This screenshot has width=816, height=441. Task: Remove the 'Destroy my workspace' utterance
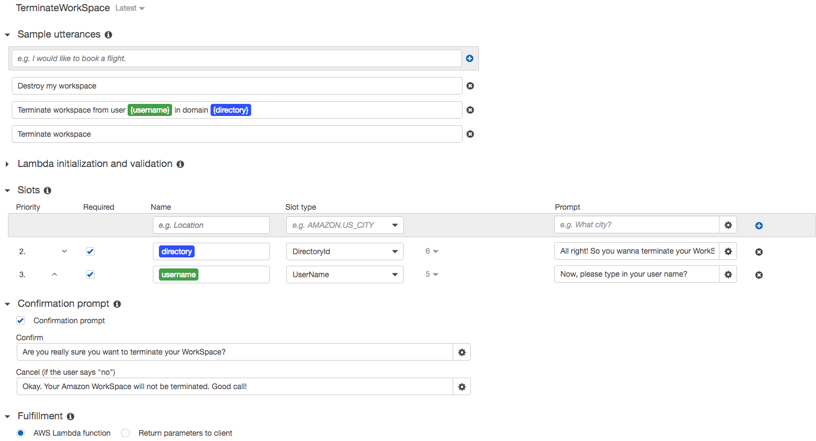pyautogui.click(x=470, y=86)
